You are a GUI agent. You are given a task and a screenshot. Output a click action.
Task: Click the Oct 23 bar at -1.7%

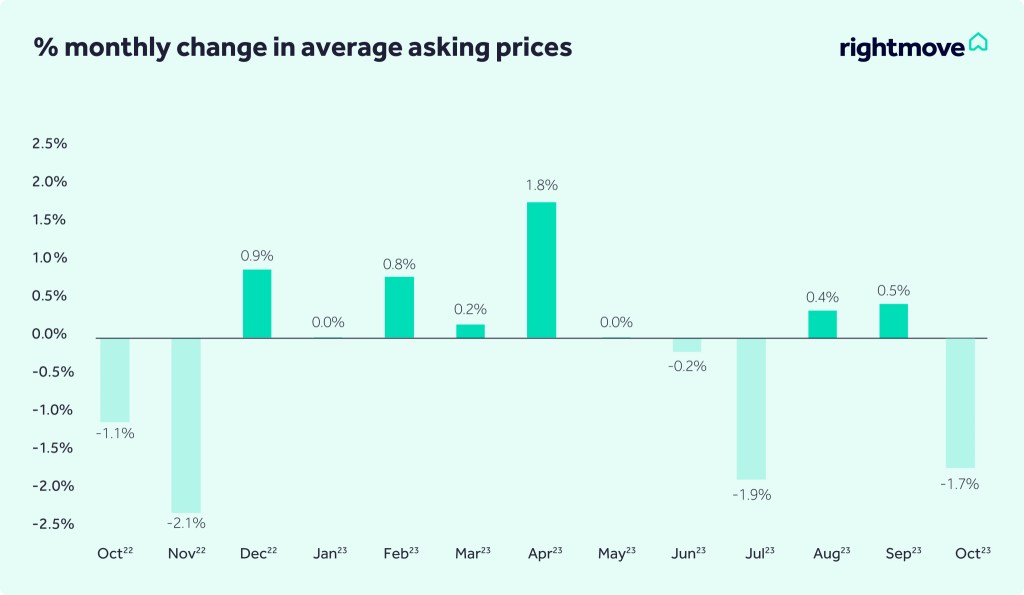[960, 402]
